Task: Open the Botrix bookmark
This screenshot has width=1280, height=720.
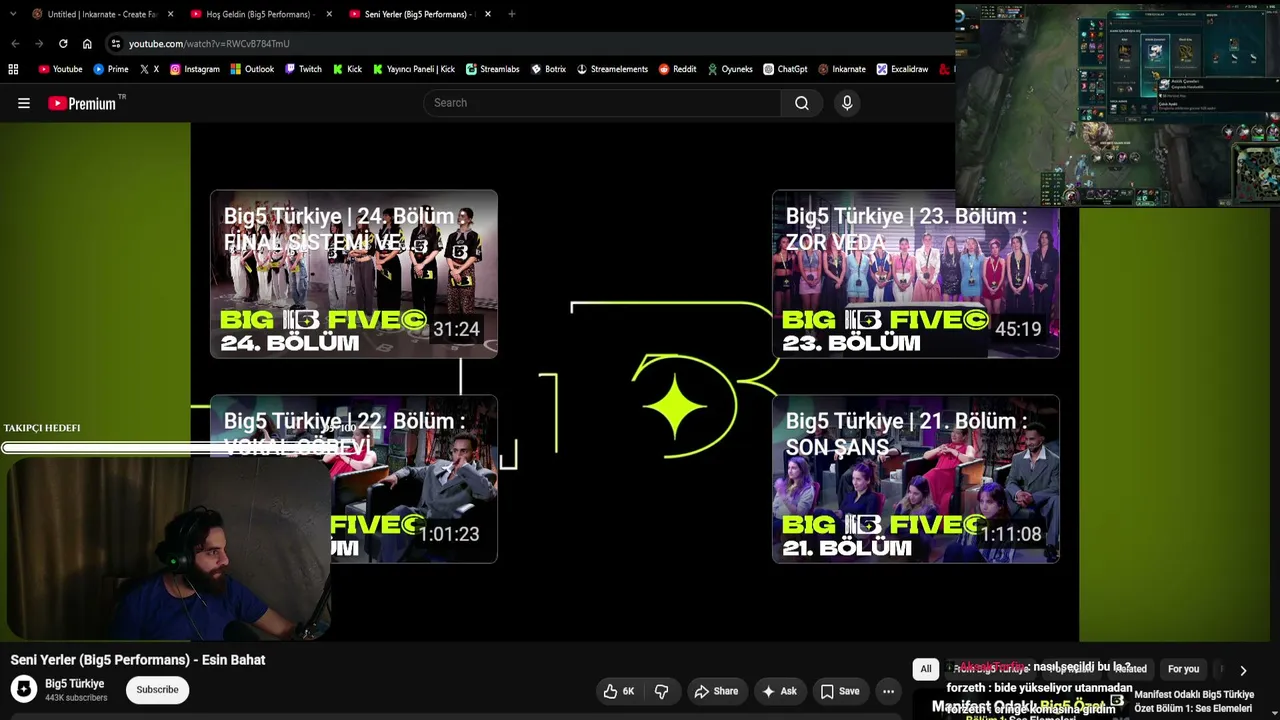Action: coord(548,69)
